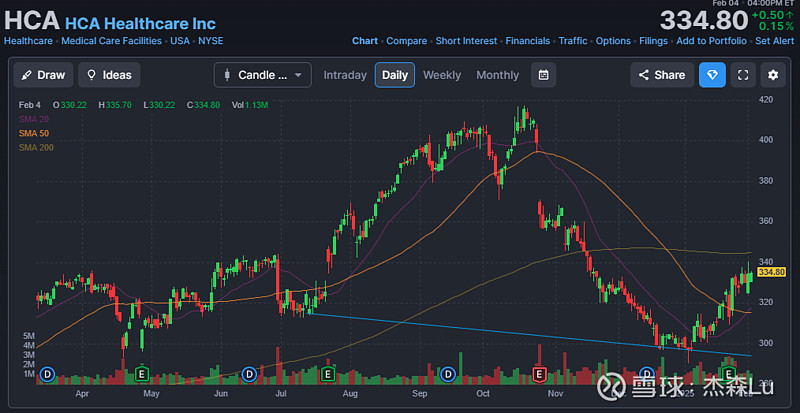Image resolution: width=800 pixels, height=413 pixels.
Task: Open the Share menu
Action: coord(659,75)
